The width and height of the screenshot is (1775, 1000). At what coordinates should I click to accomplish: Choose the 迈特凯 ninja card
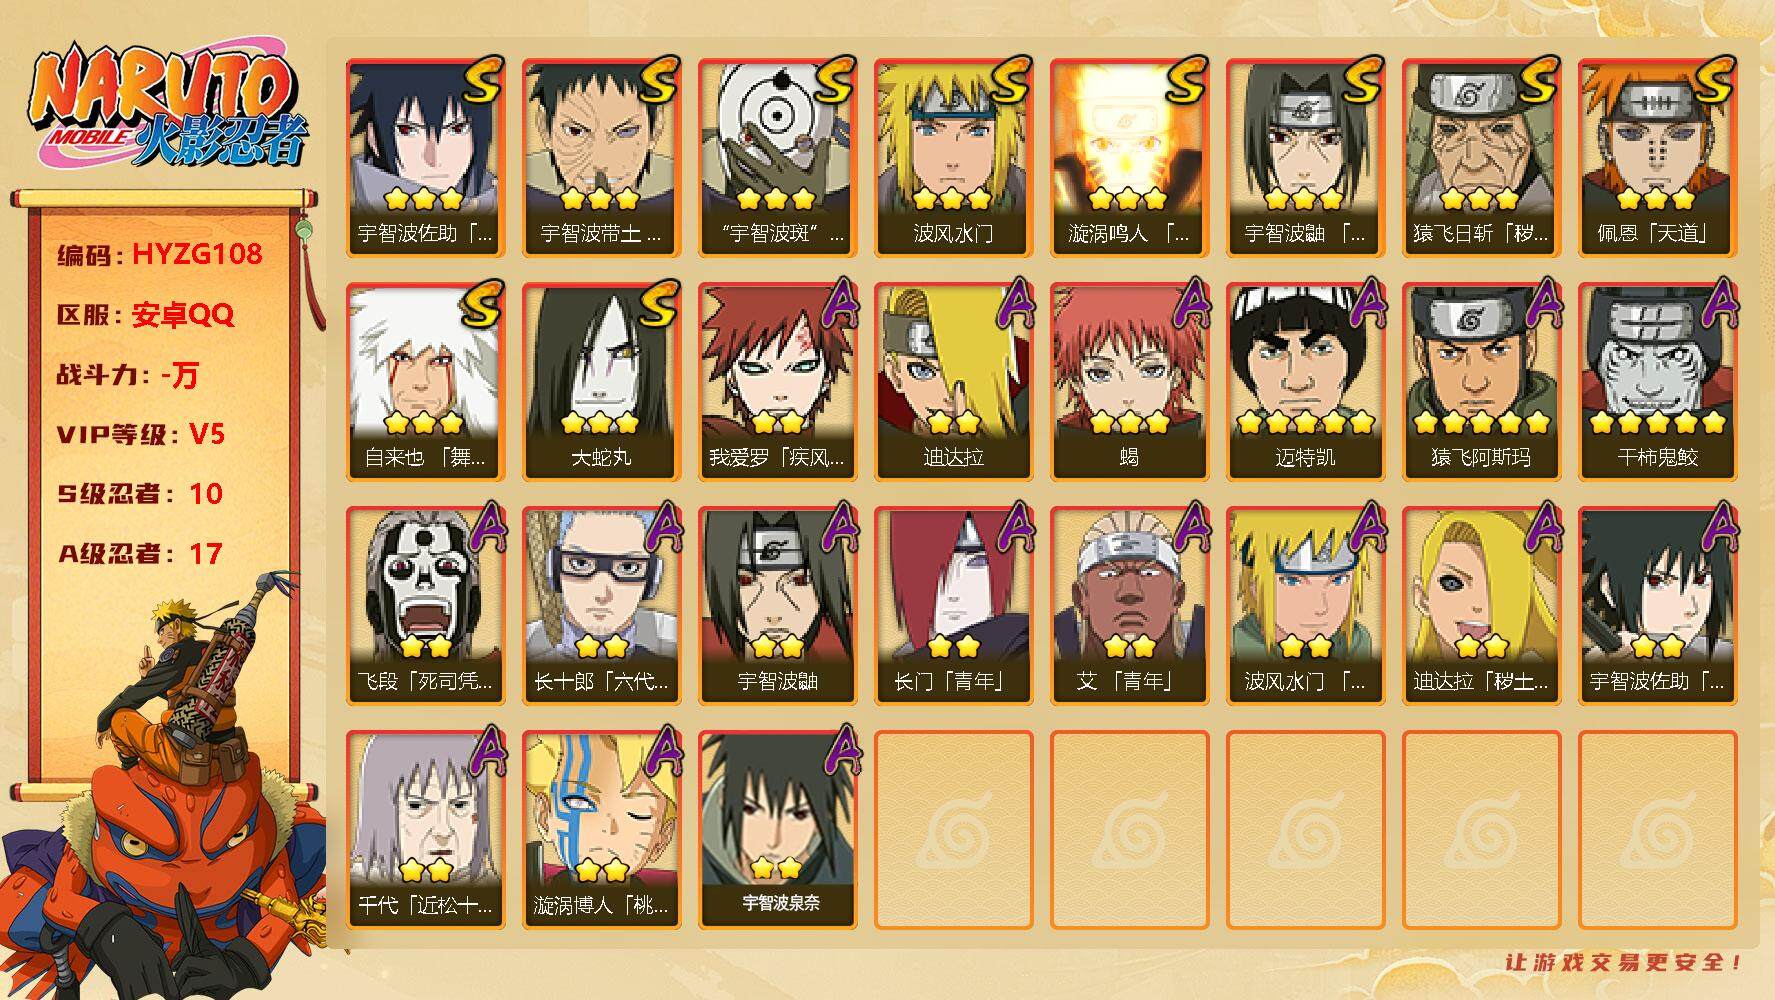click(x=1305, y=382)
